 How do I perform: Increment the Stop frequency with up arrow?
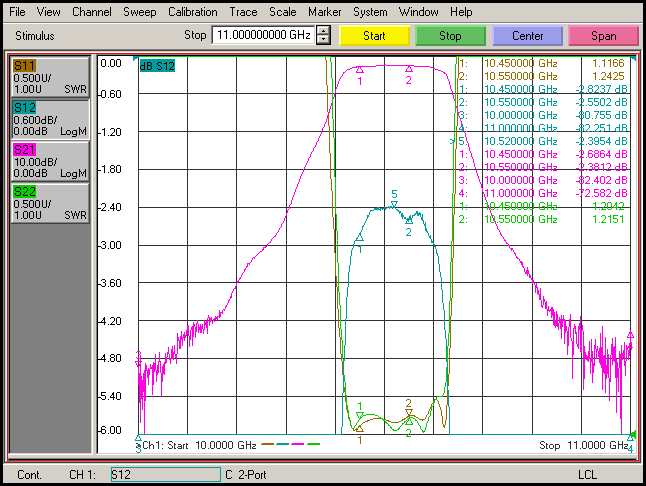click(323, 31)
